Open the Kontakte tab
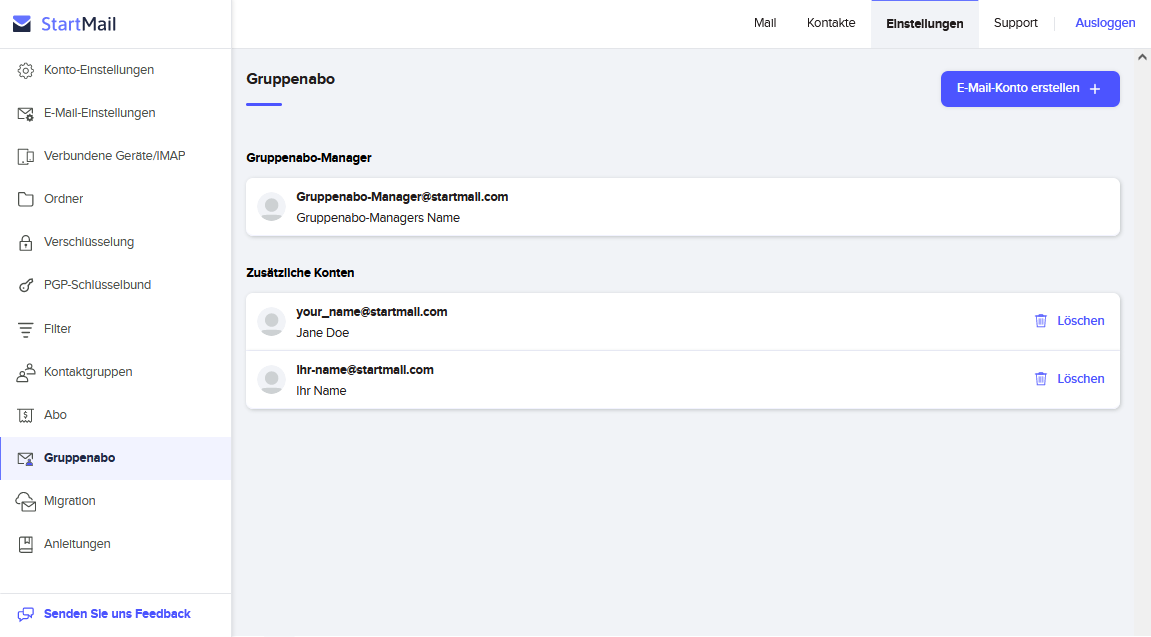Image resolution: width=1151 pixels, height=637 pixels. click(x=831, y=23)
